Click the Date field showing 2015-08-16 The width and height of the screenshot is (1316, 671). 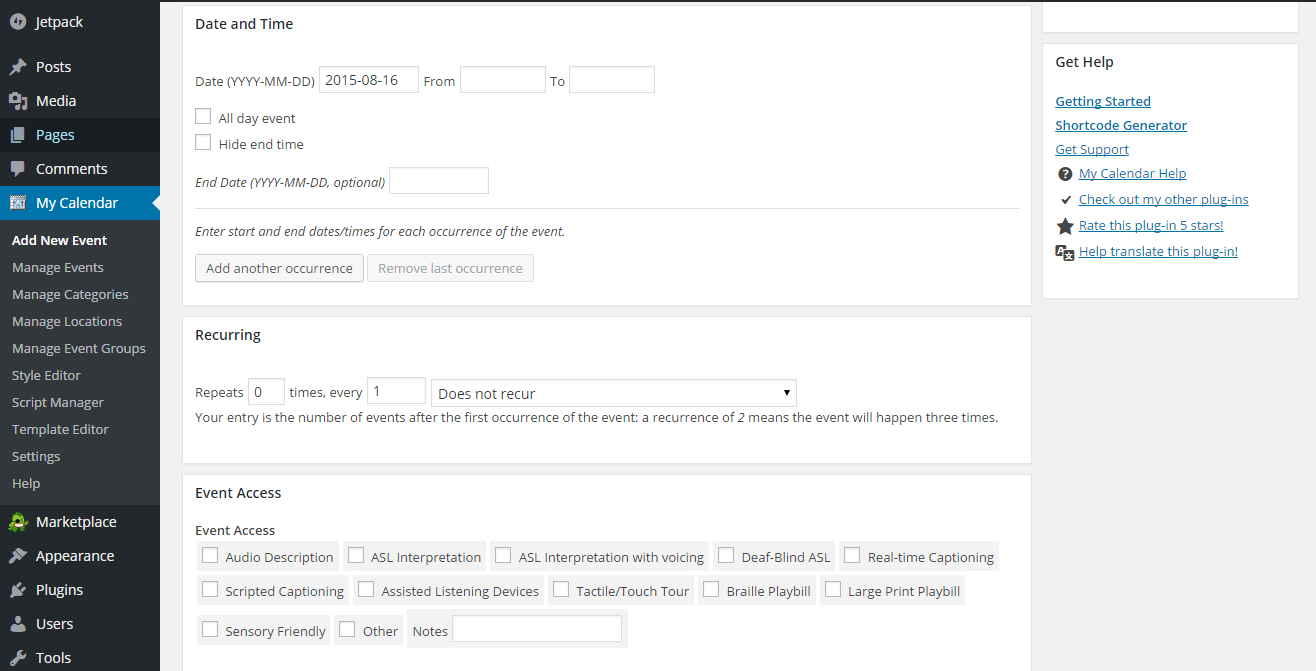click(369, 80)
